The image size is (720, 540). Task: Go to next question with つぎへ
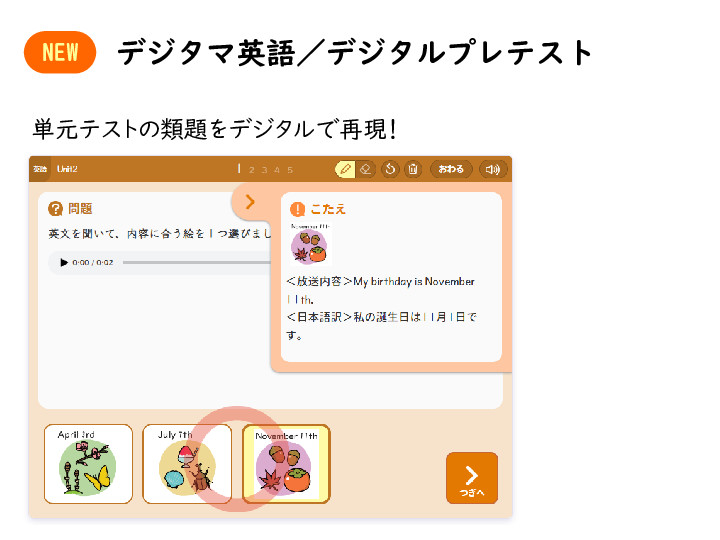(472, 478)
